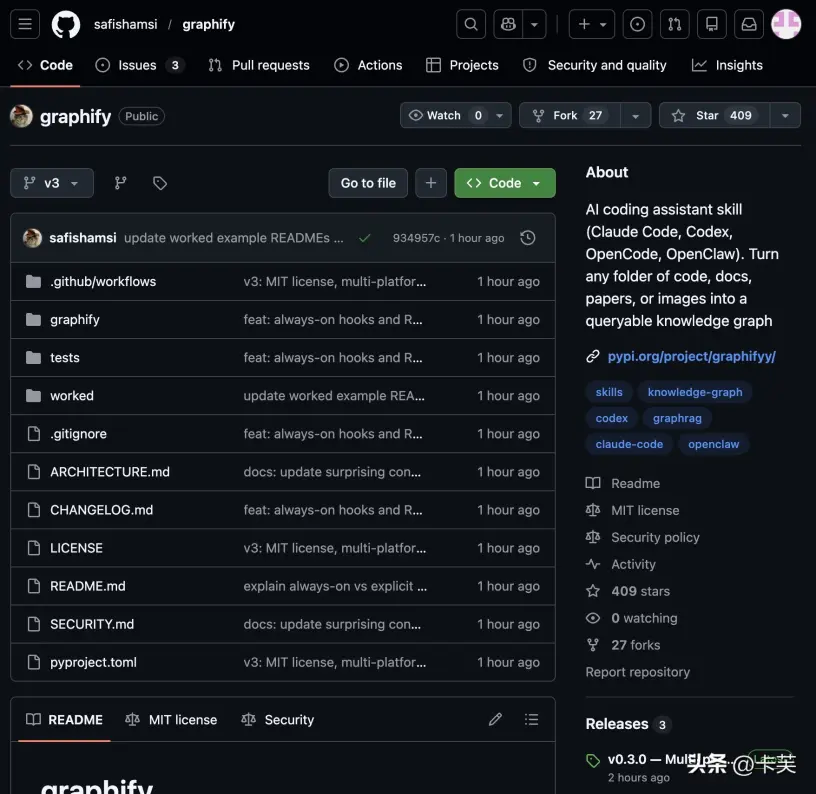Open the user profile avatar menu
The height and width of the screenshot is (794, 816).
(x=785, y=24)
